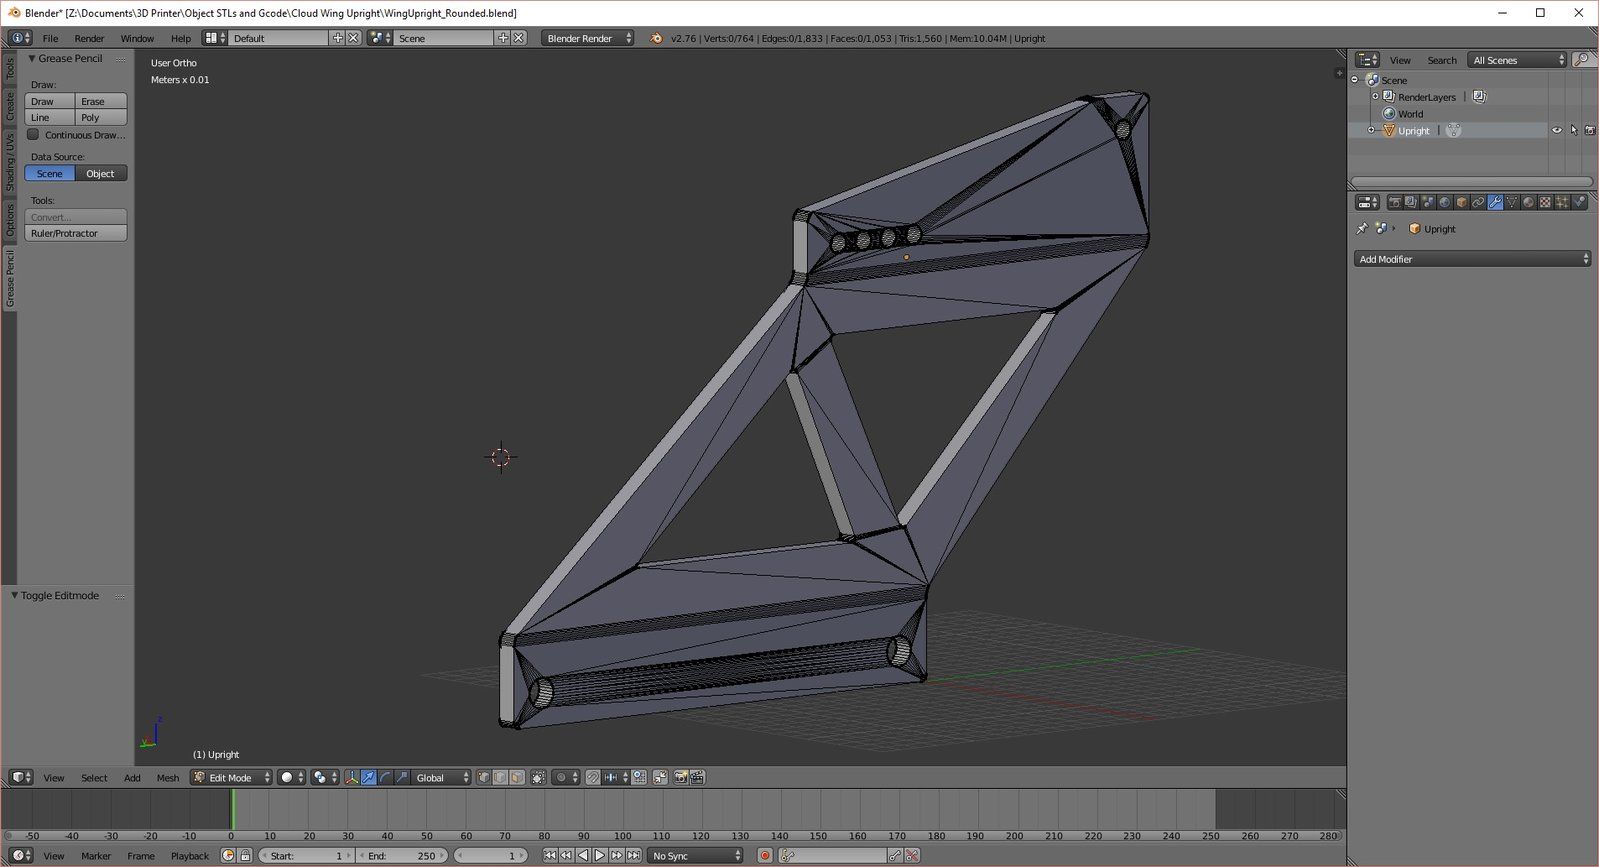The height and width of the screenshot is (867, 1599).
Task: Toggle renderability camera for Upright object
Action: point(1590,130)
